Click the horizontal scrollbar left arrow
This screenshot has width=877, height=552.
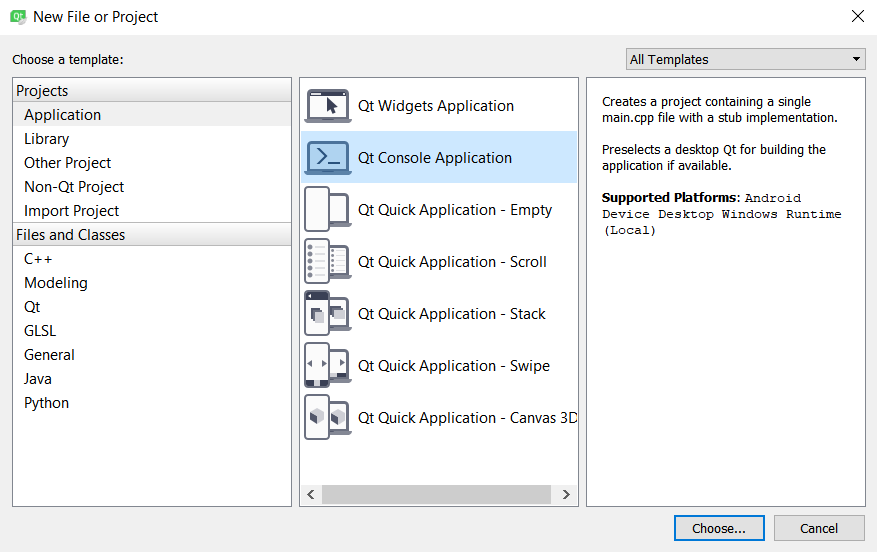click(311, 495)
